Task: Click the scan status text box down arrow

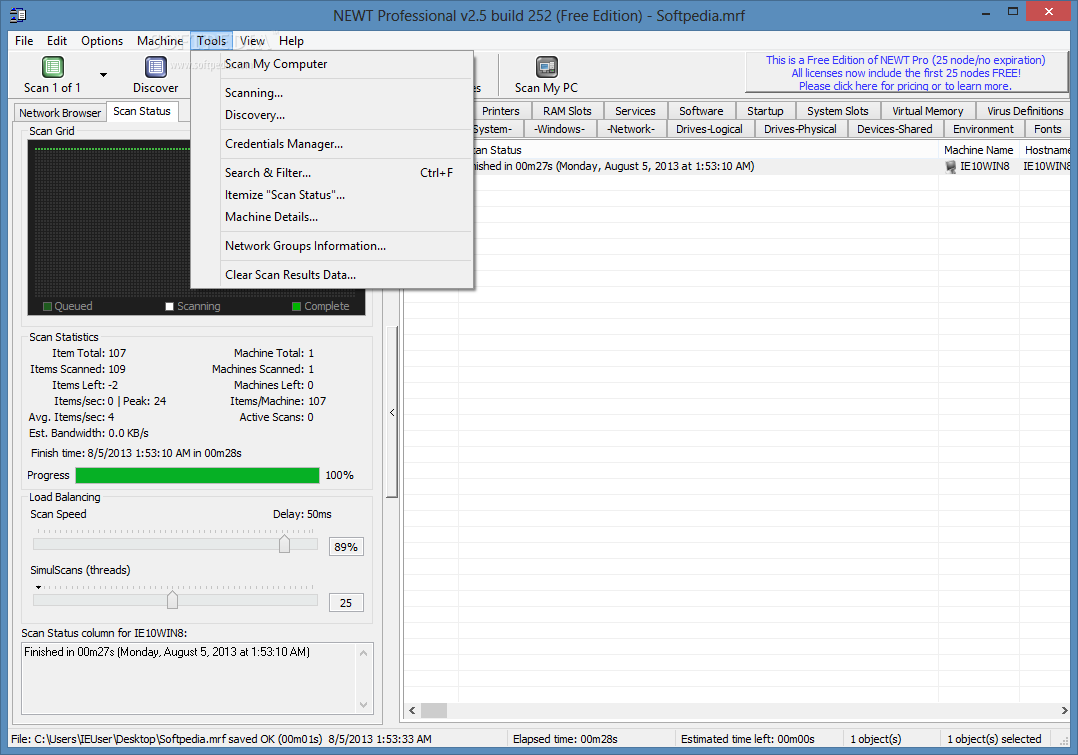Action: pos(364,704)
